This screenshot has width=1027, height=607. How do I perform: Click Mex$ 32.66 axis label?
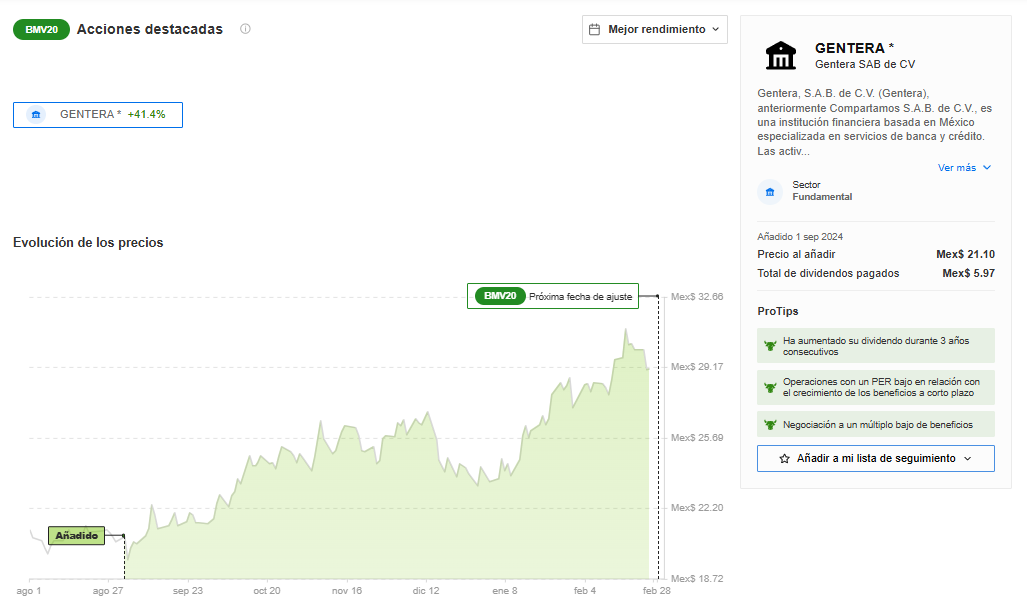coord(697,297)
